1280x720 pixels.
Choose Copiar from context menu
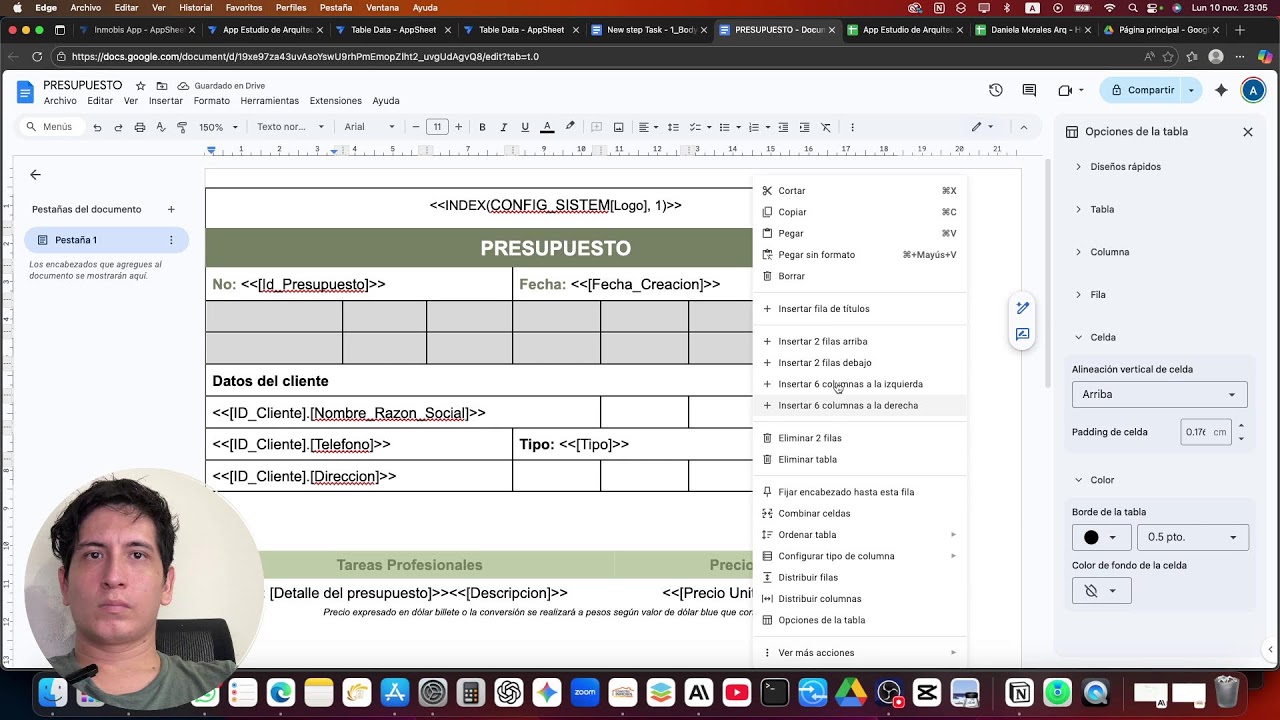860,212
